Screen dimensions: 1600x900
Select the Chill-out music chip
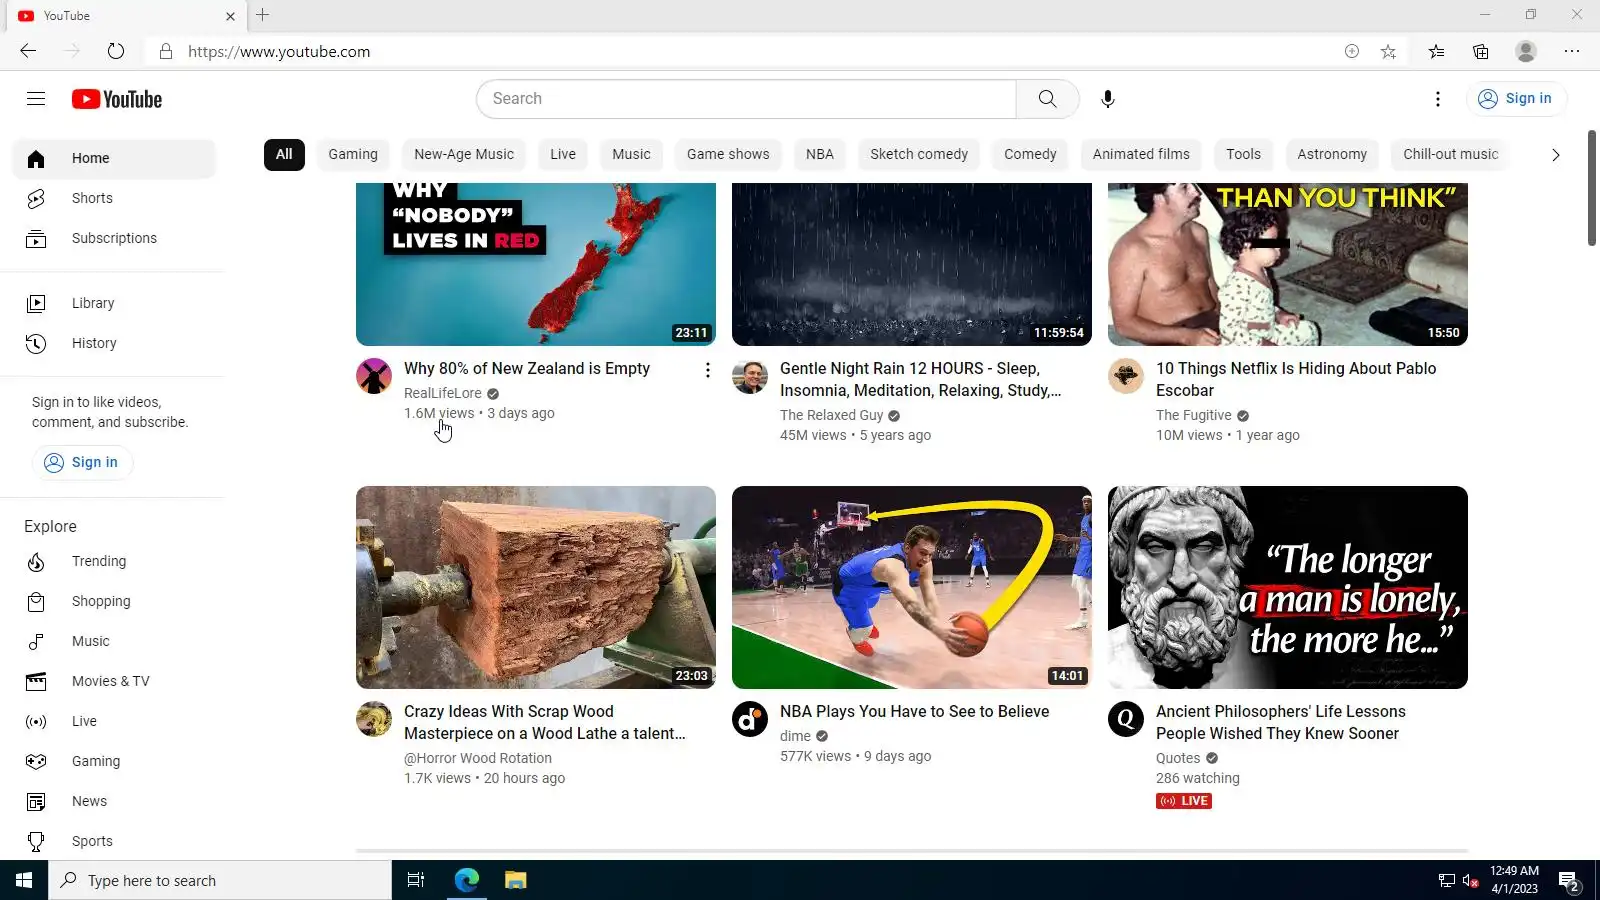(x=1451, y=154)
